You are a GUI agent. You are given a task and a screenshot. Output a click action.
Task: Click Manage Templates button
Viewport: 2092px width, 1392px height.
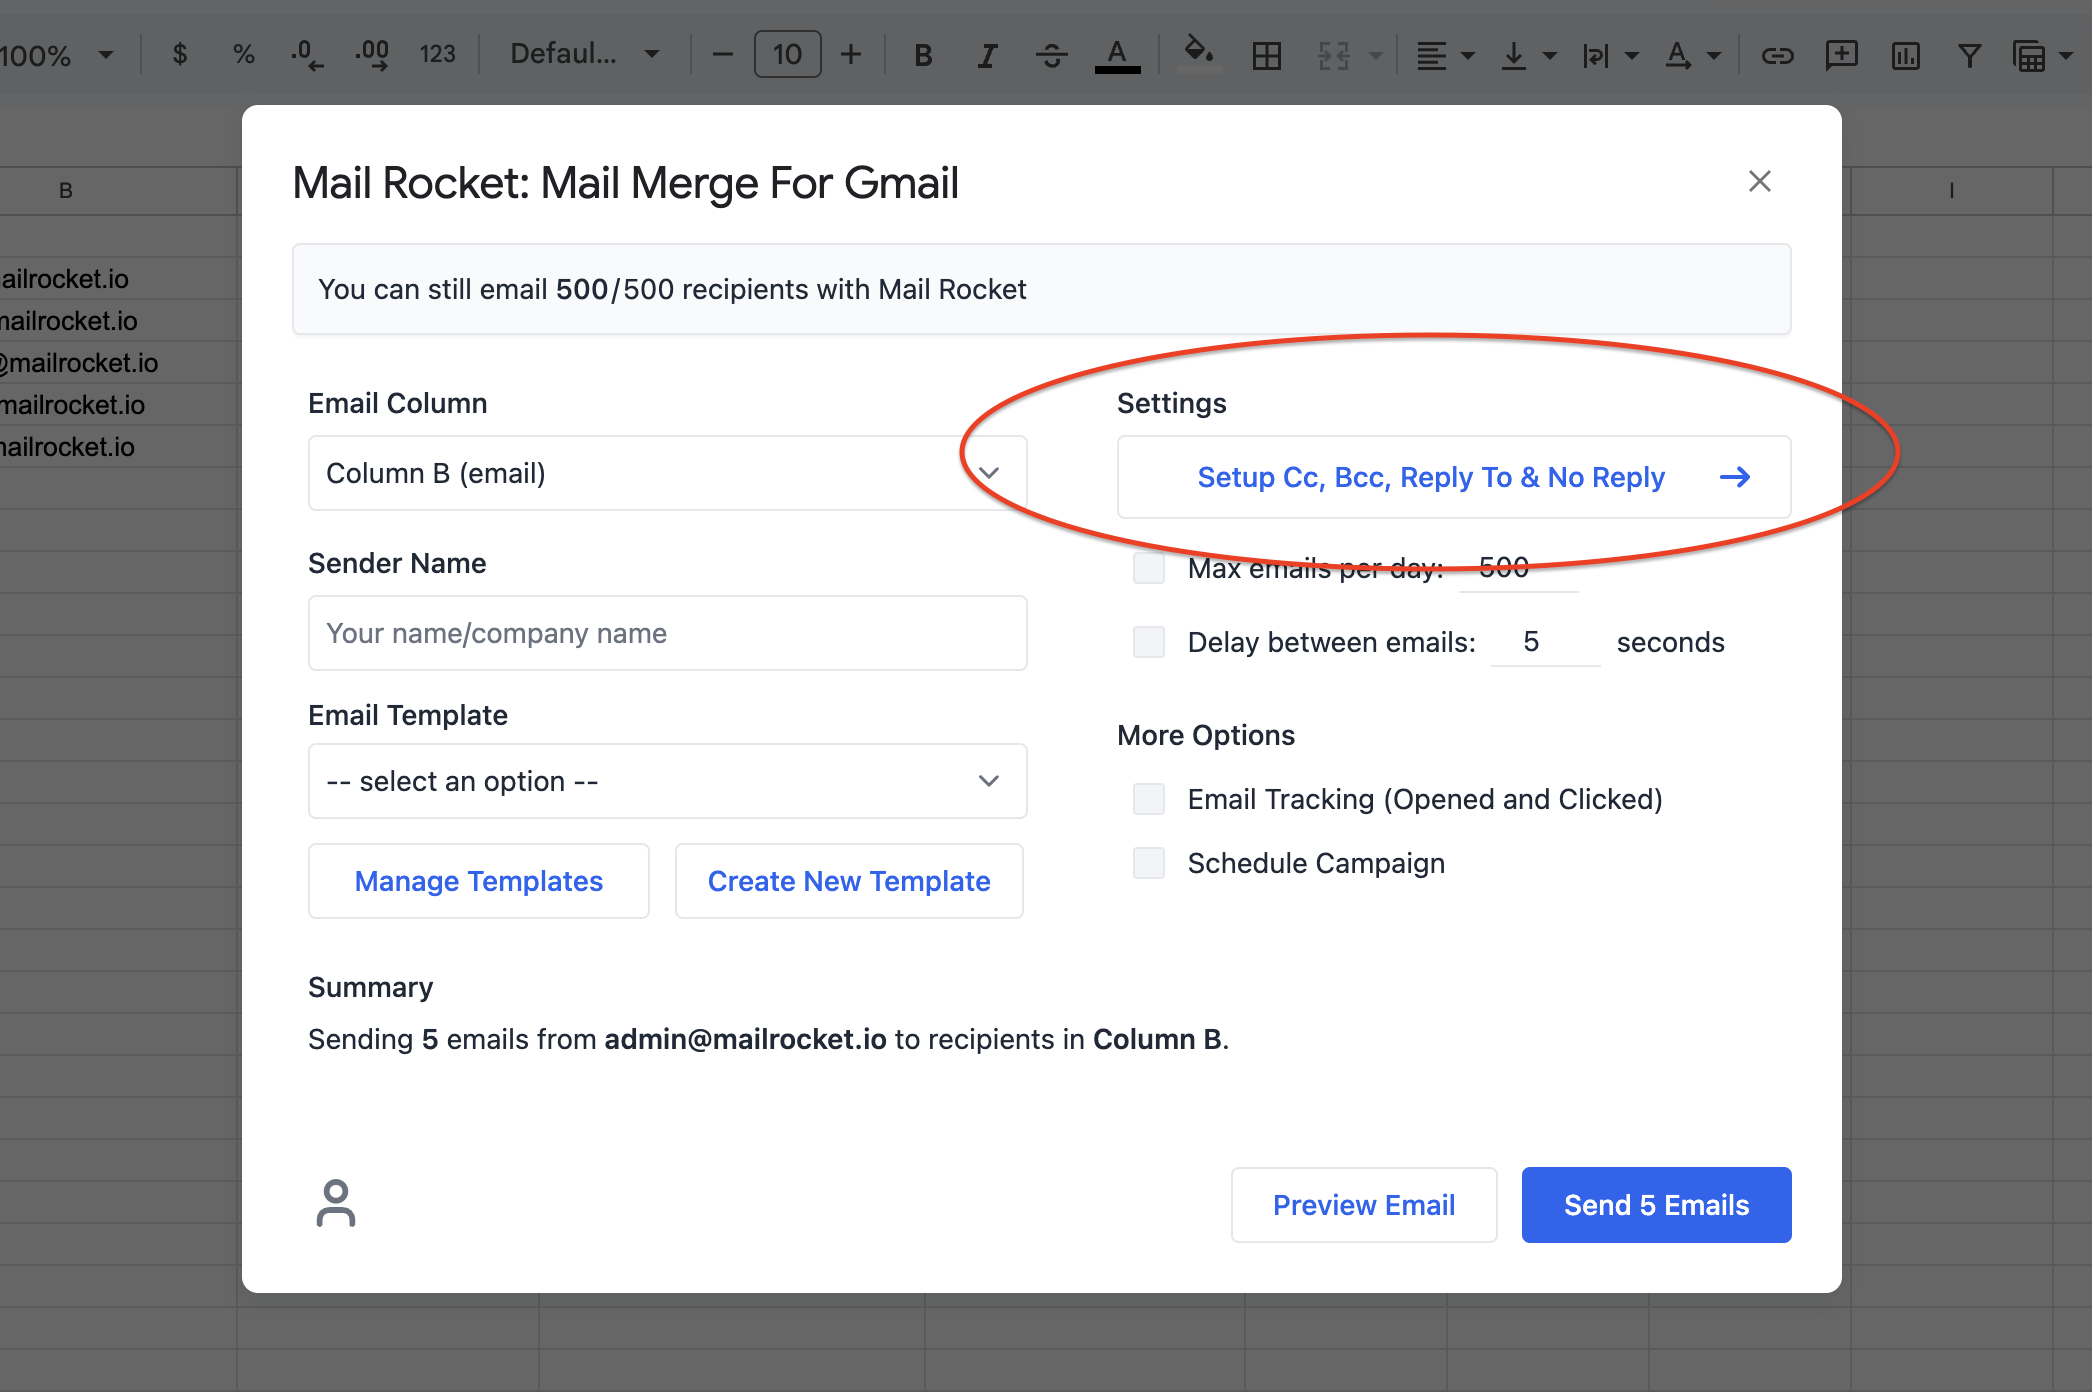click(x=478, y=881)
